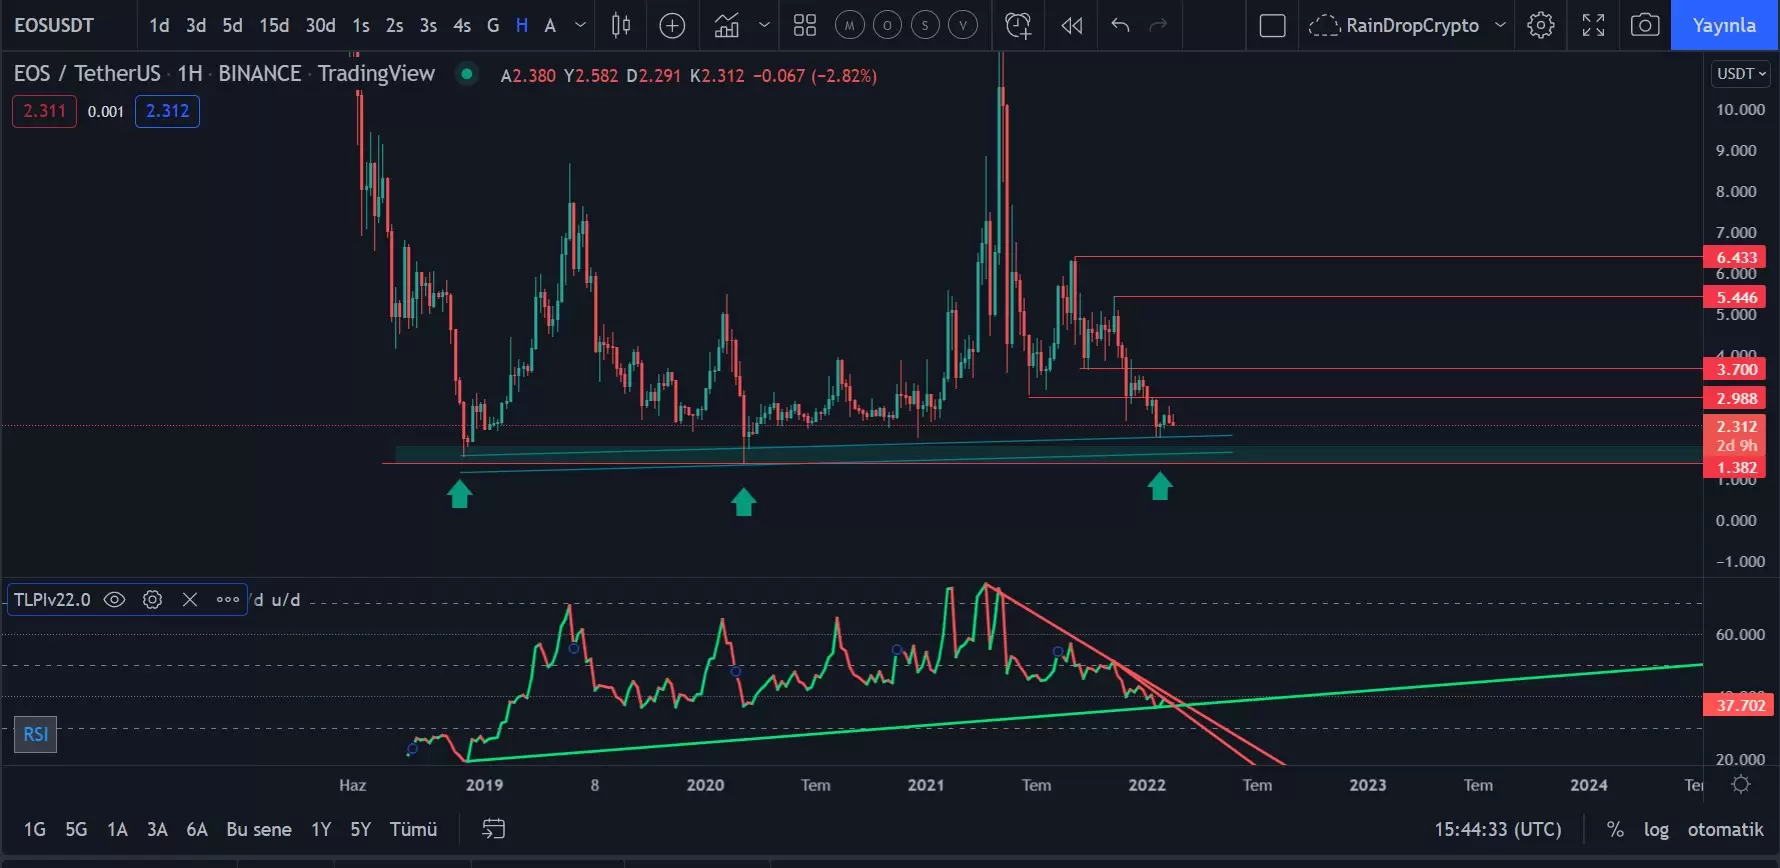The image size is (1780, 868).
Task: Open the USDT currency dropdown
Action: click(x=1741, y=73)
